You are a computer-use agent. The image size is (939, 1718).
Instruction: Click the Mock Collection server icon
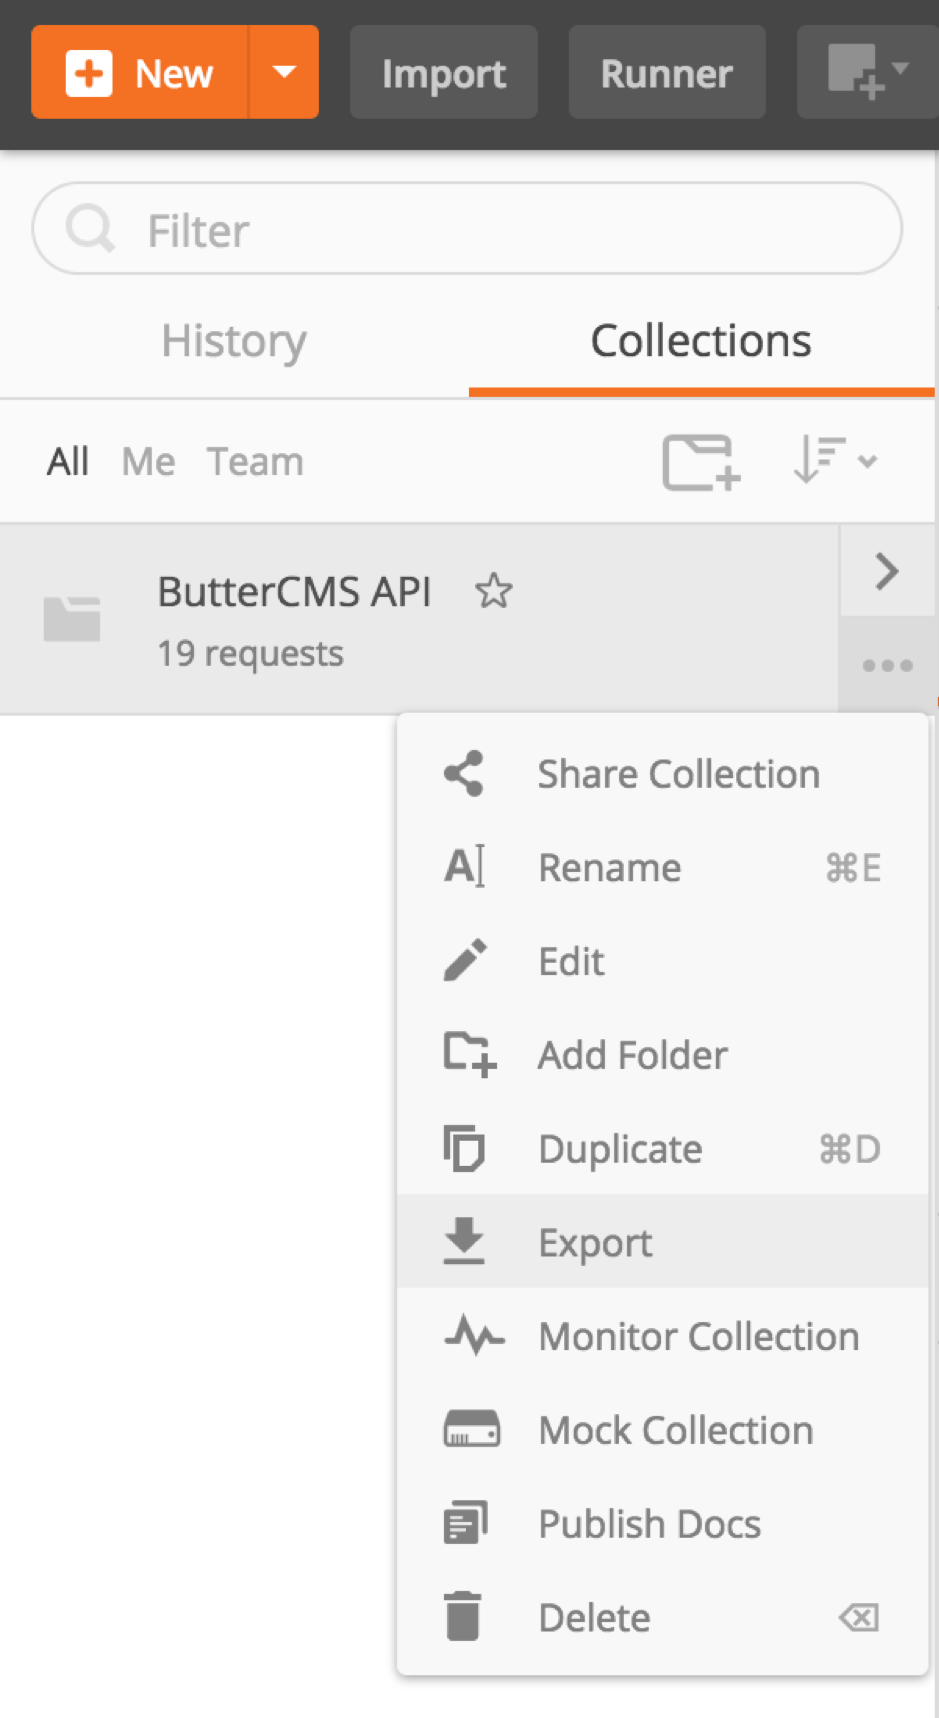[471, 1430]
